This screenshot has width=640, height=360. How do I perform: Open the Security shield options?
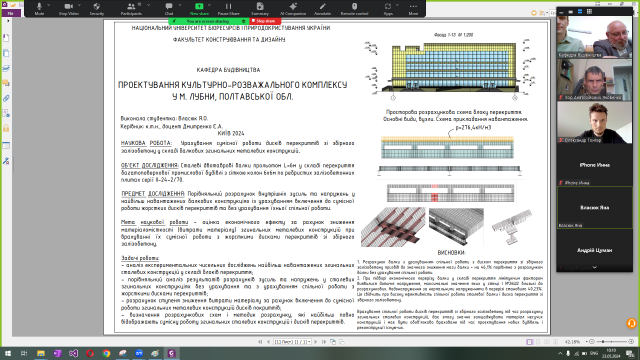(x=97, y=8)
